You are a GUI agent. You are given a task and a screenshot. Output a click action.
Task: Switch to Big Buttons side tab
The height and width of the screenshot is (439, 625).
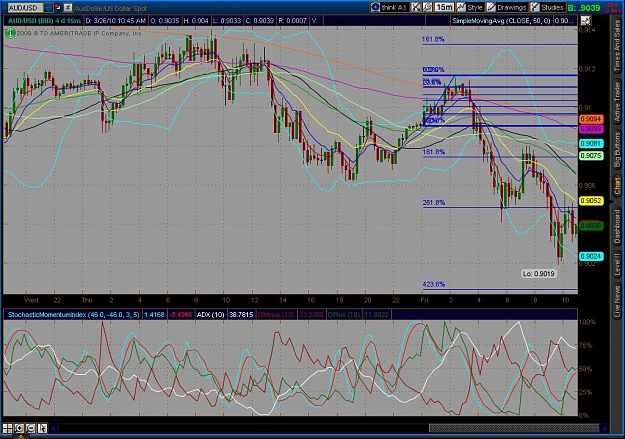[x=617, y=150]
